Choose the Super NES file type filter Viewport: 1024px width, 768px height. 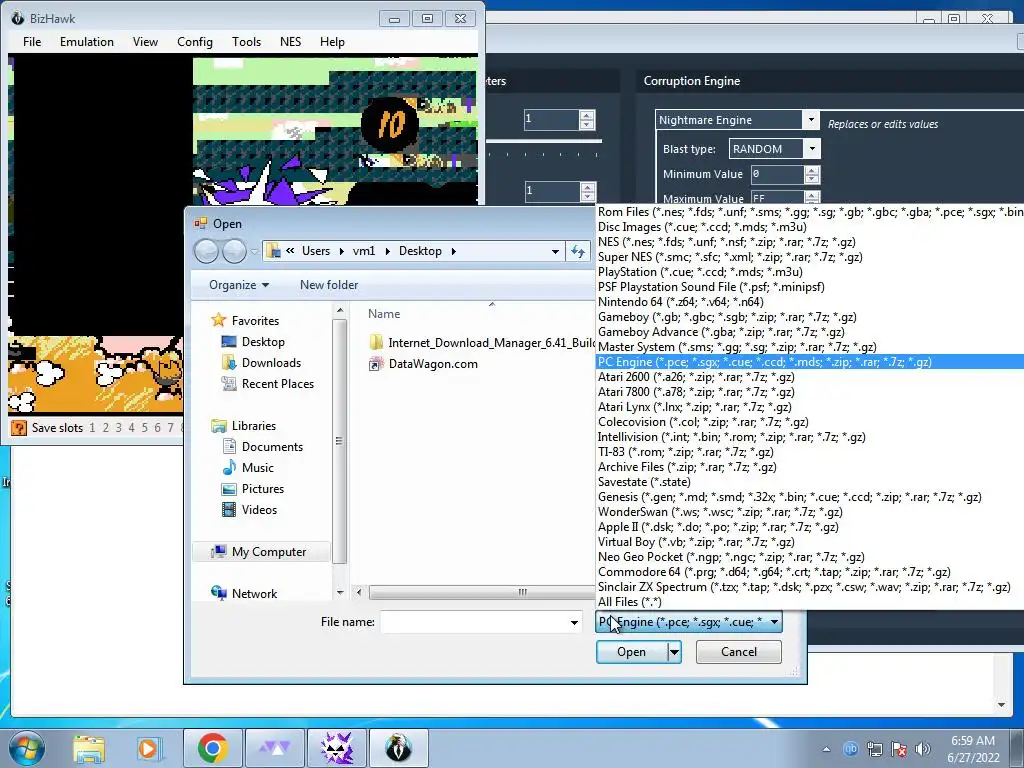click(x=810, y=257)
